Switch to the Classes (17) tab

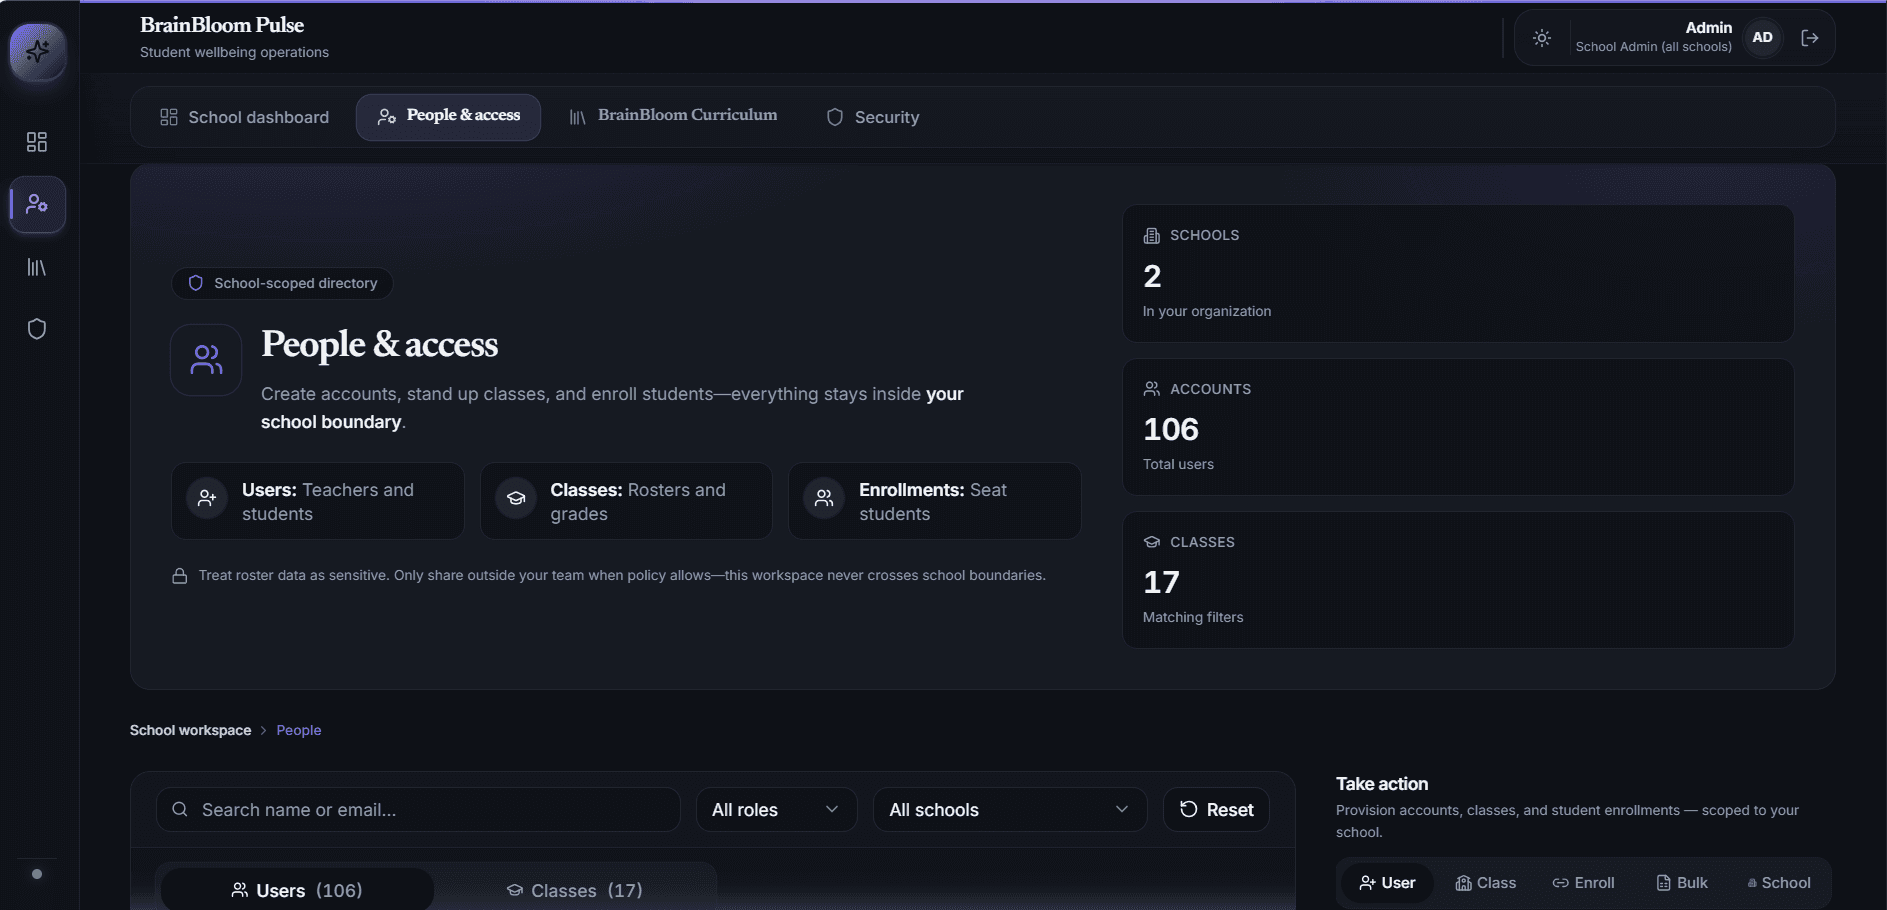(575, 890)
